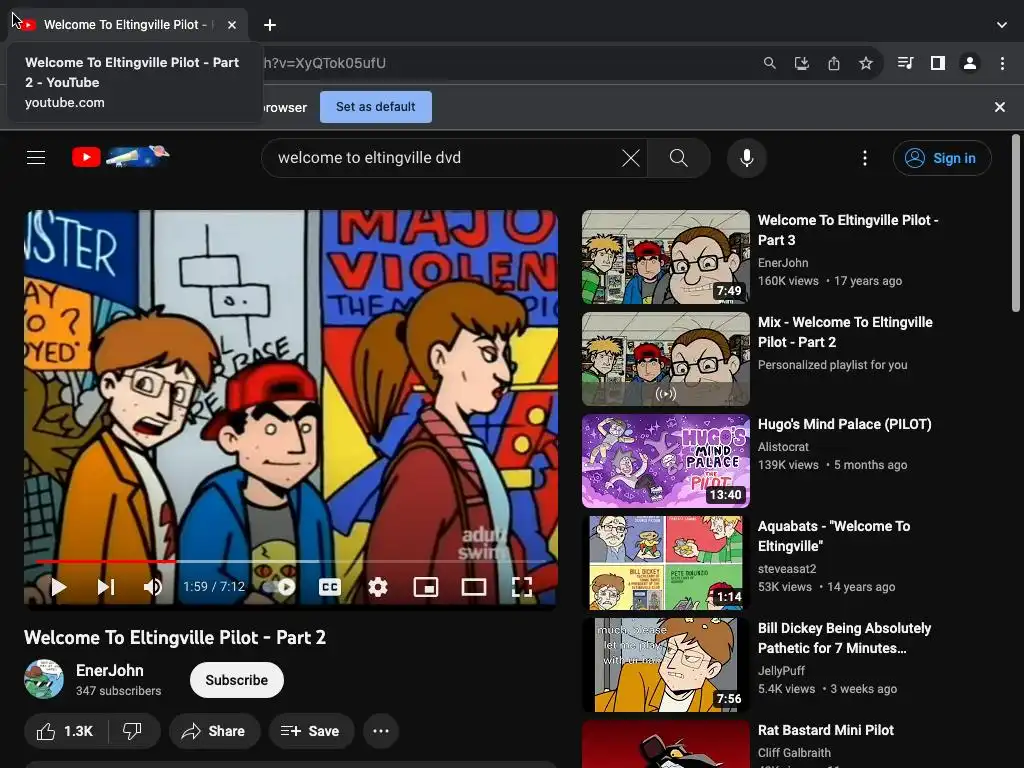The image size is (1024, 768).
Task: Toggle the browser side panel
Action: [x=938, y=63]
